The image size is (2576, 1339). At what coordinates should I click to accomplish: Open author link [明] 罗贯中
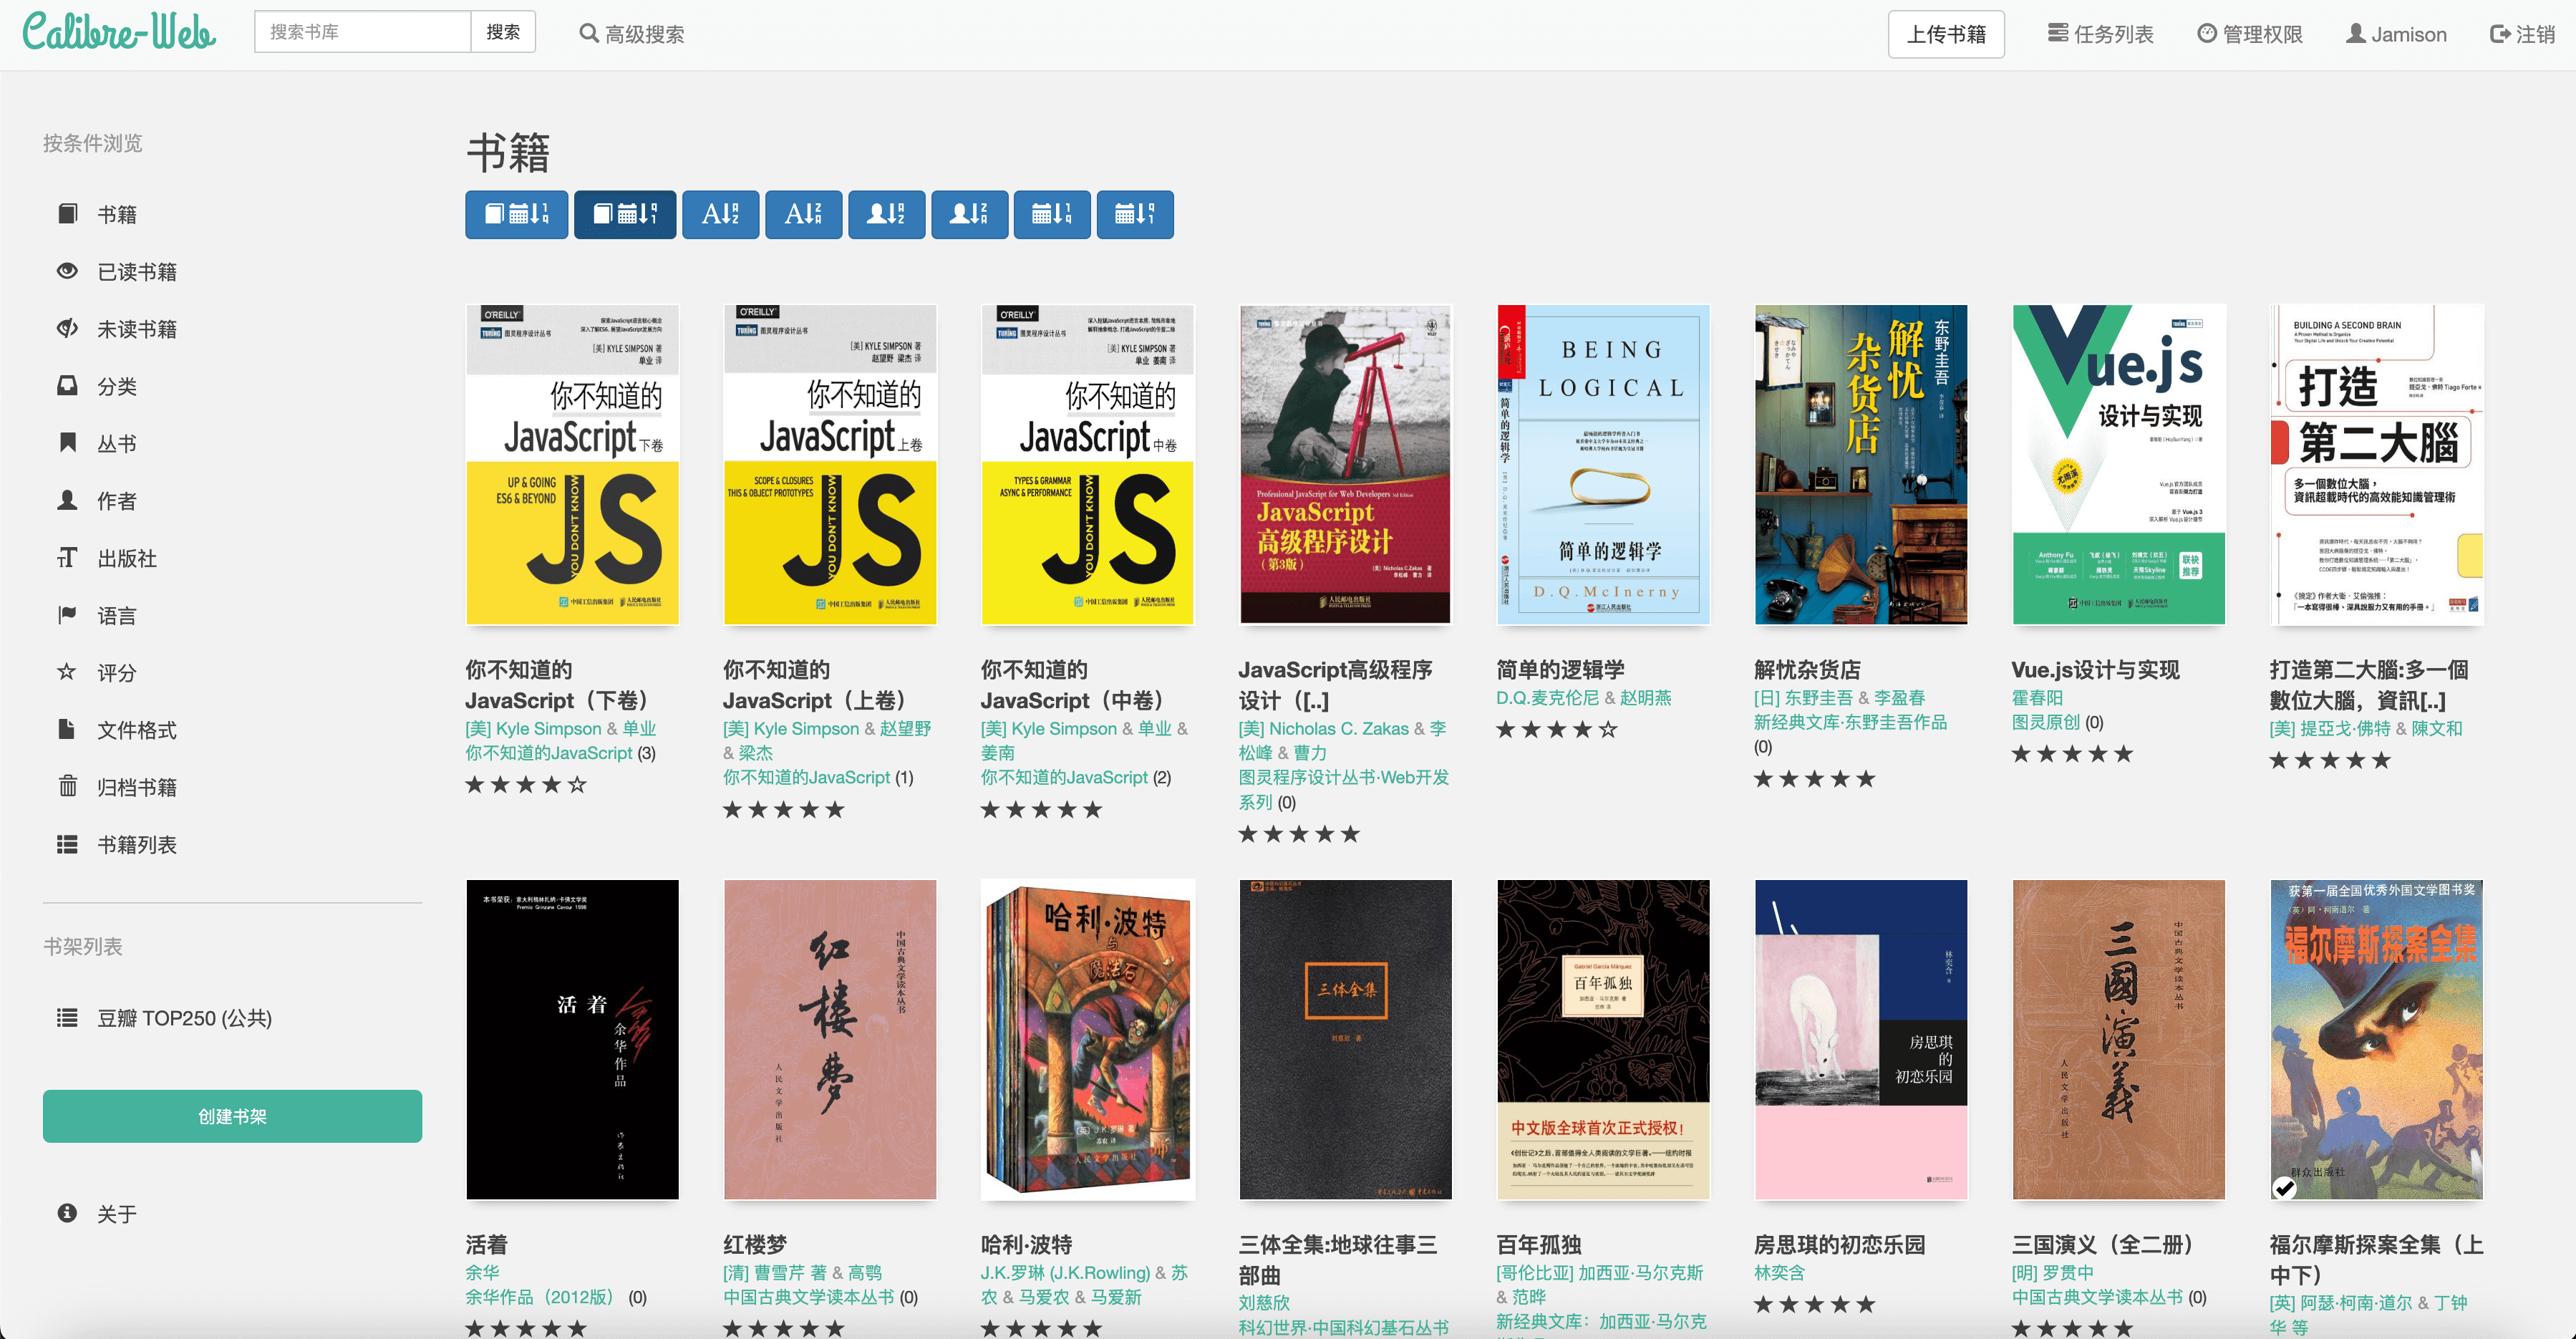coord(2052,1273)
